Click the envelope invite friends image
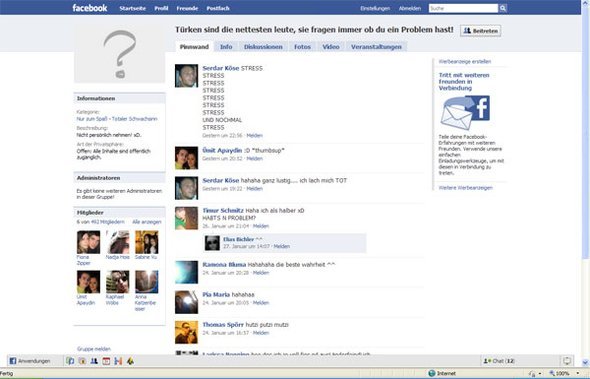 tap(465, 112)
